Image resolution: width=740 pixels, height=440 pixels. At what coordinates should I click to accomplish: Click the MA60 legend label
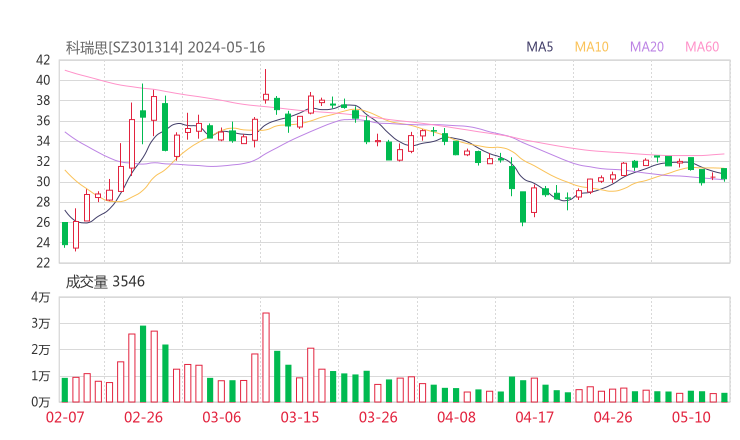702,47
